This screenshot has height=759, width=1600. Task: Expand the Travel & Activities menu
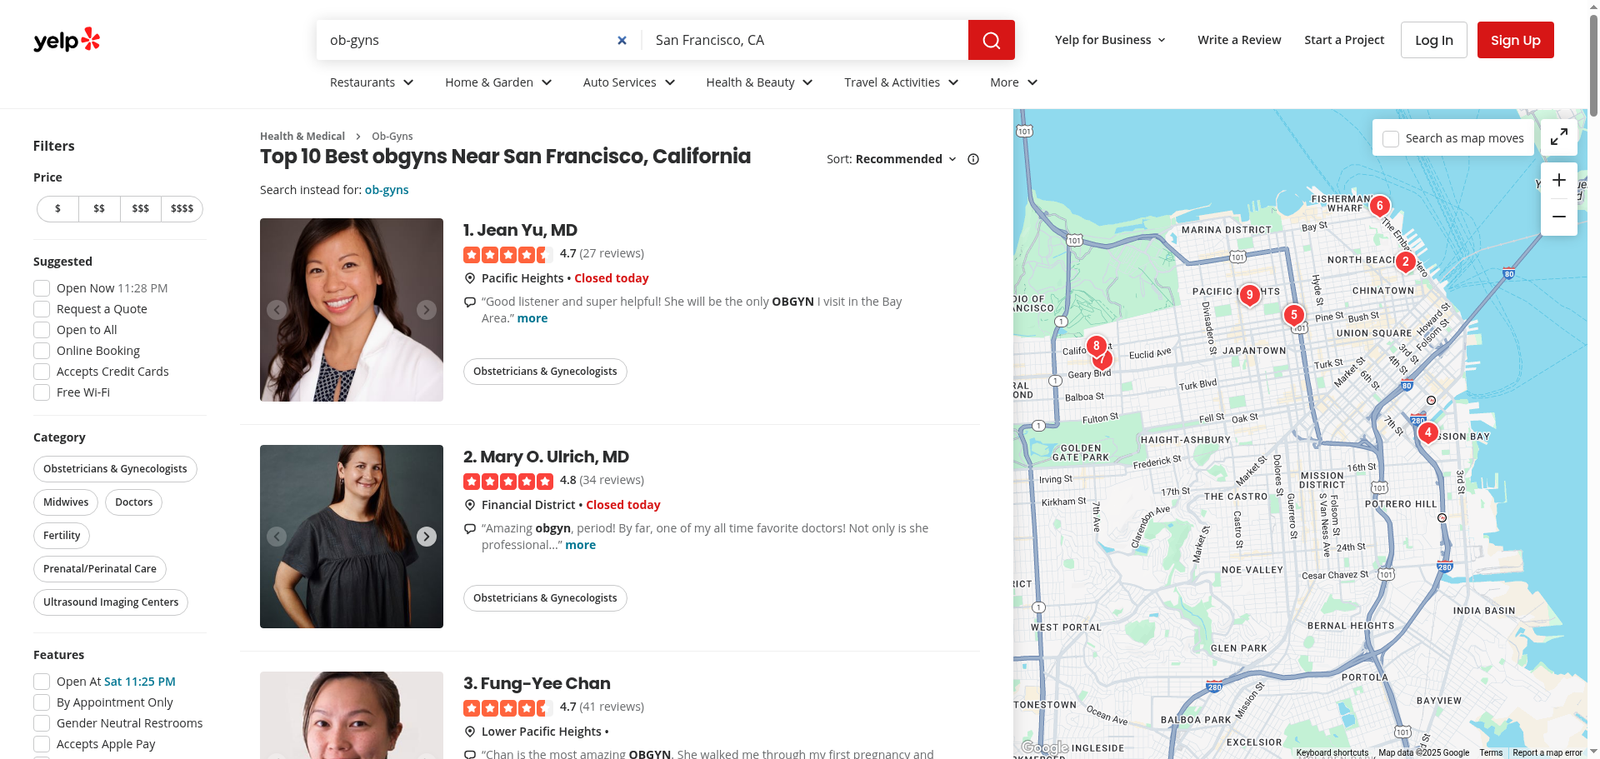click(x=902, y=82)
